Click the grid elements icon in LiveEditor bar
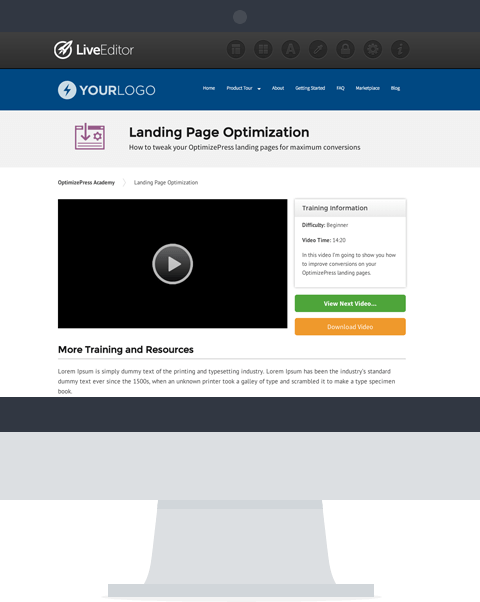Image resolution: width=480 pixels, height=602 pixels. (263, 50)
